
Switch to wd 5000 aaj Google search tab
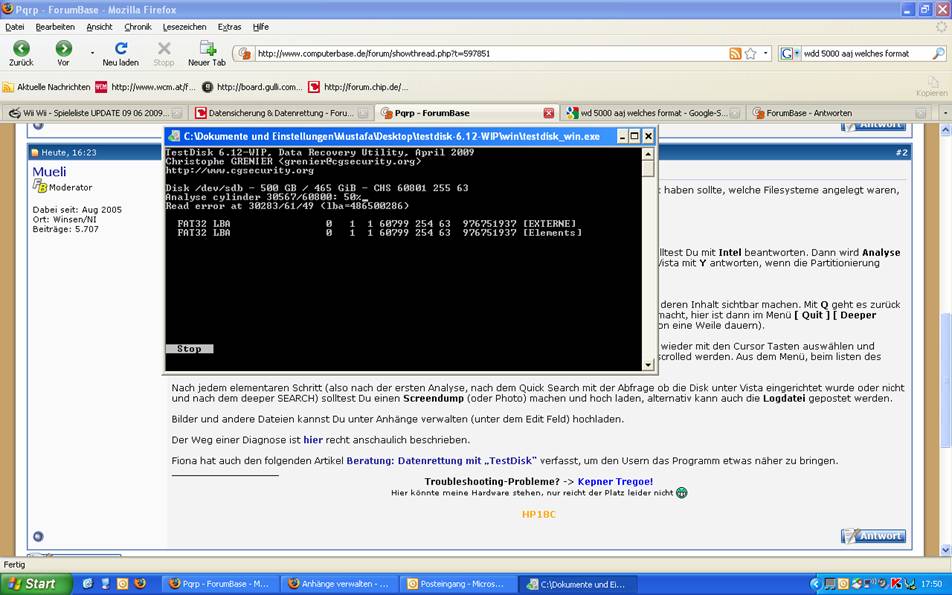click(653, 113)
